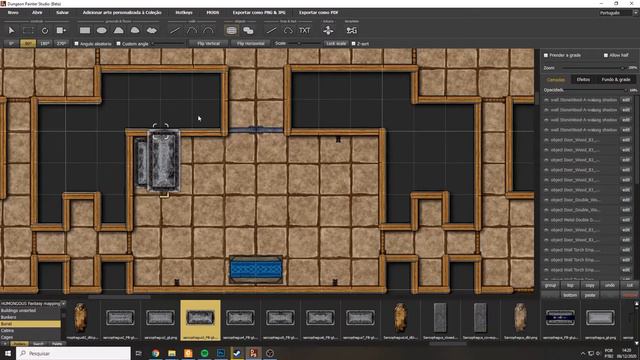Select the multiple objects scatter tool
Image resolution: width=640 pixels, height=360 pixels.
click(x=248, y=30)
